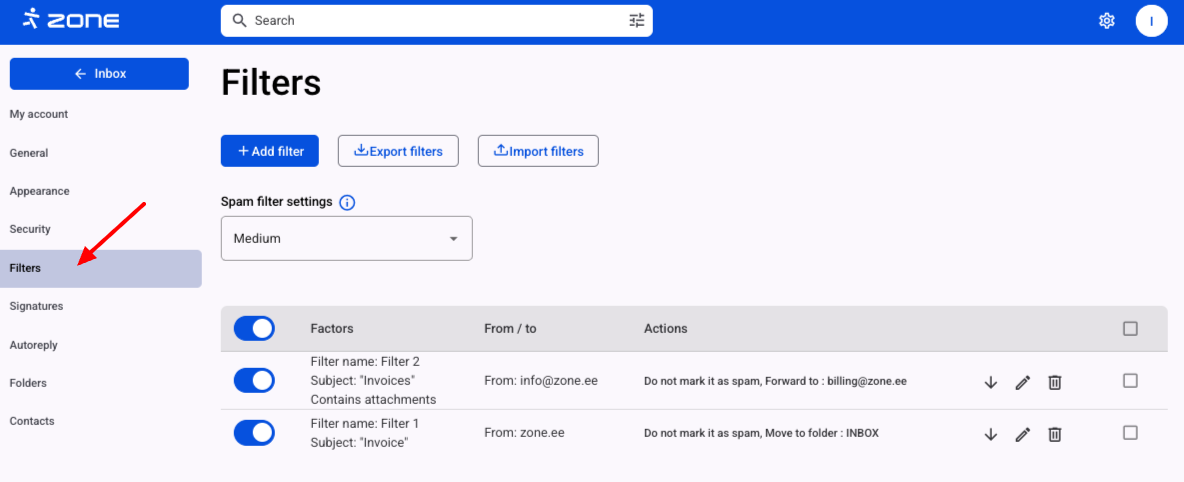Edit Filter 2 with the pencil icon

[1022, 382]
